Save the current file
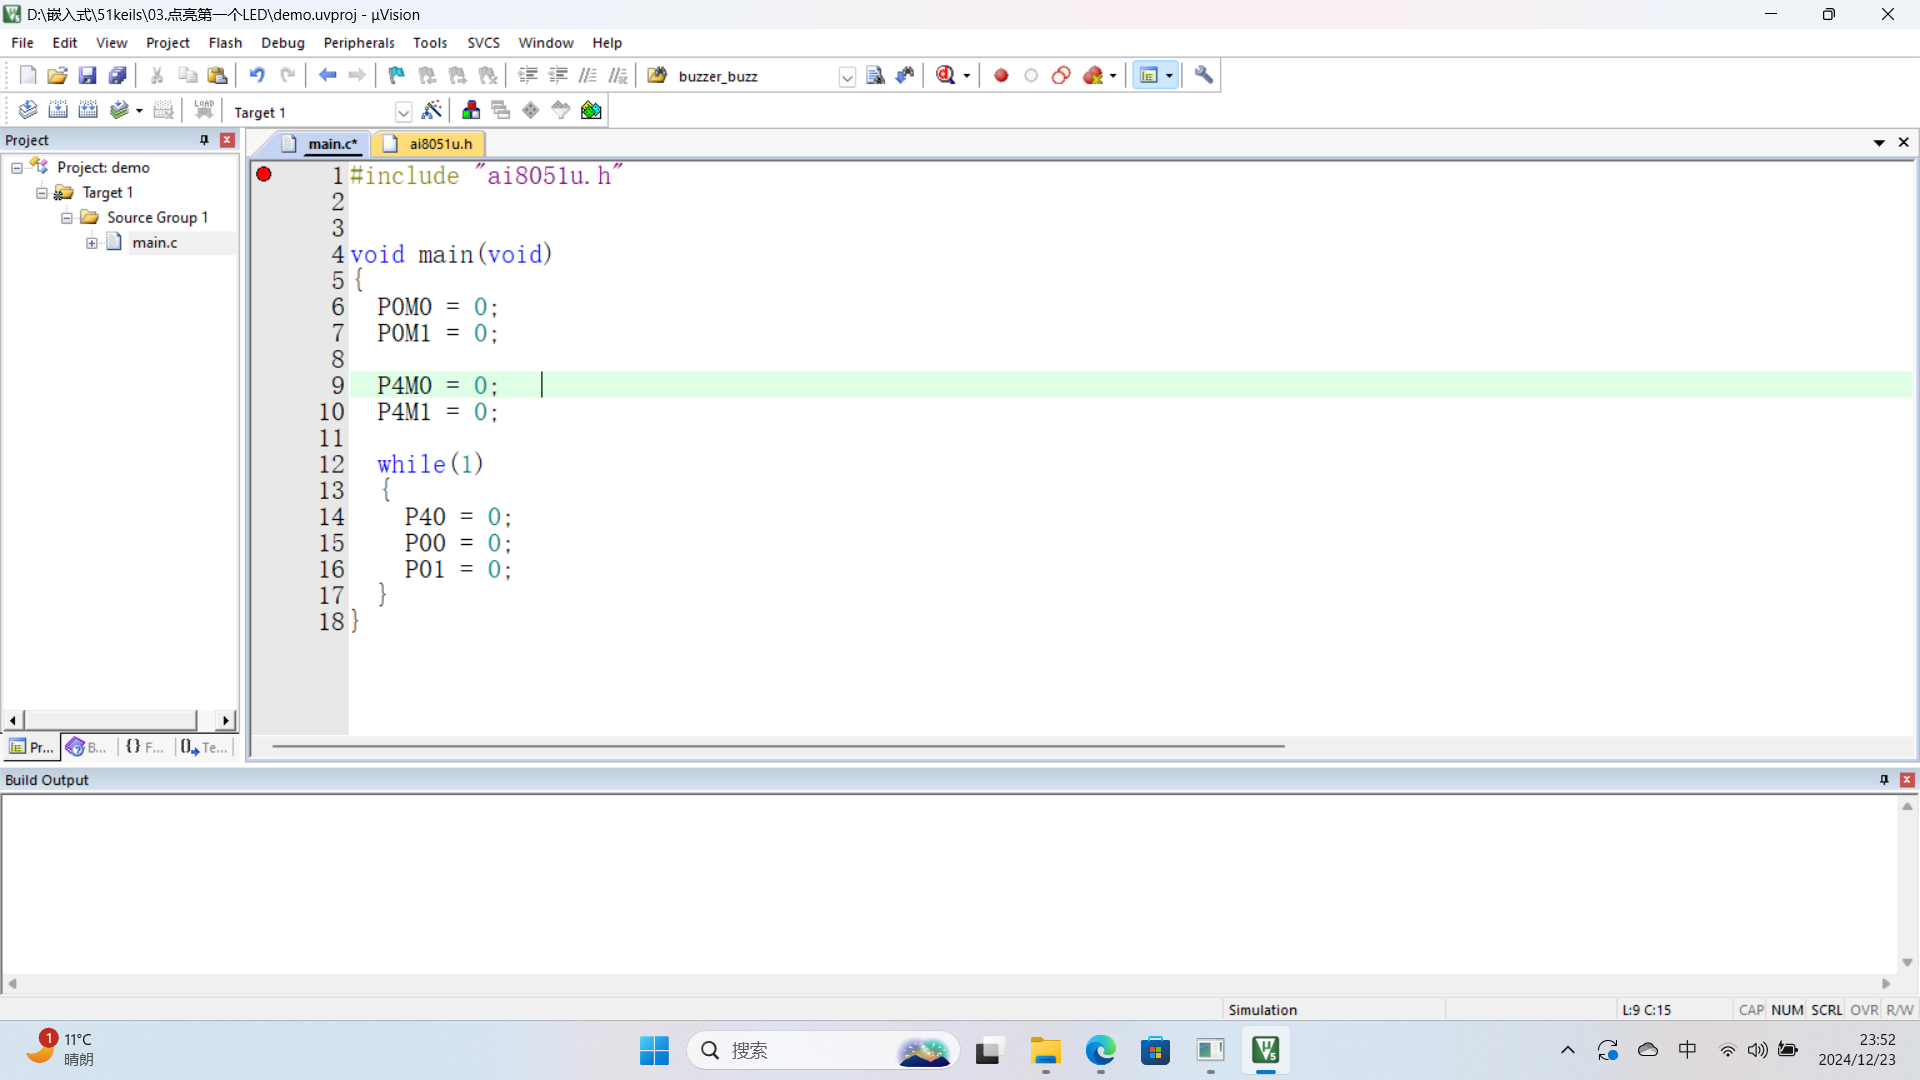 click(x=87, y=75)
